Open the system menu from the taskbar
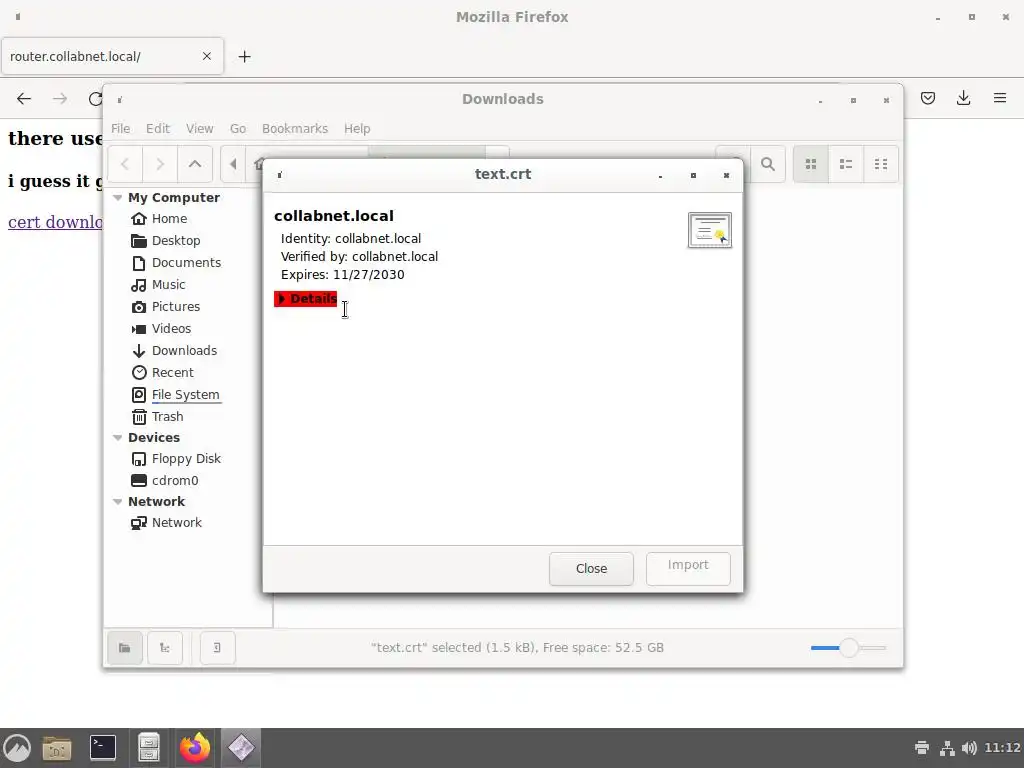The width and height of the screenshot is (1024, 768). [18, 748]
